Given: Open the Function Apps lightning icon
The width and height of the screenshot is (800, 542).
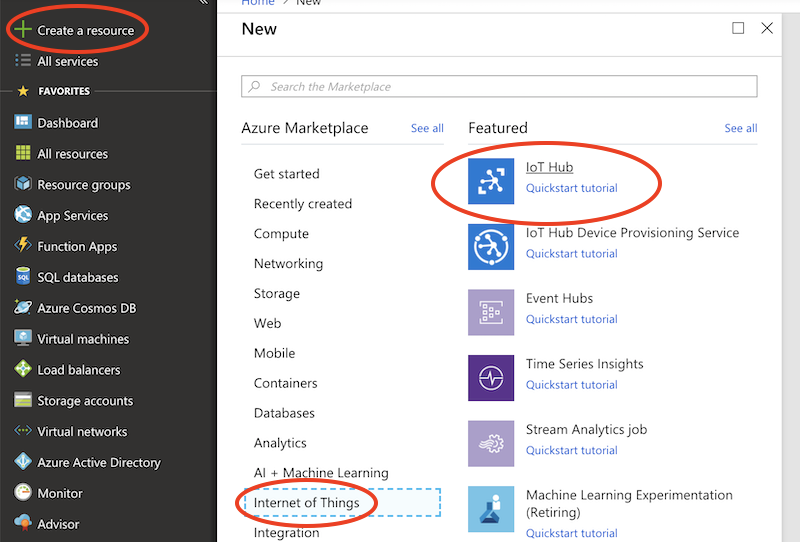Looking at the screenshot, I should pos(23,245).
